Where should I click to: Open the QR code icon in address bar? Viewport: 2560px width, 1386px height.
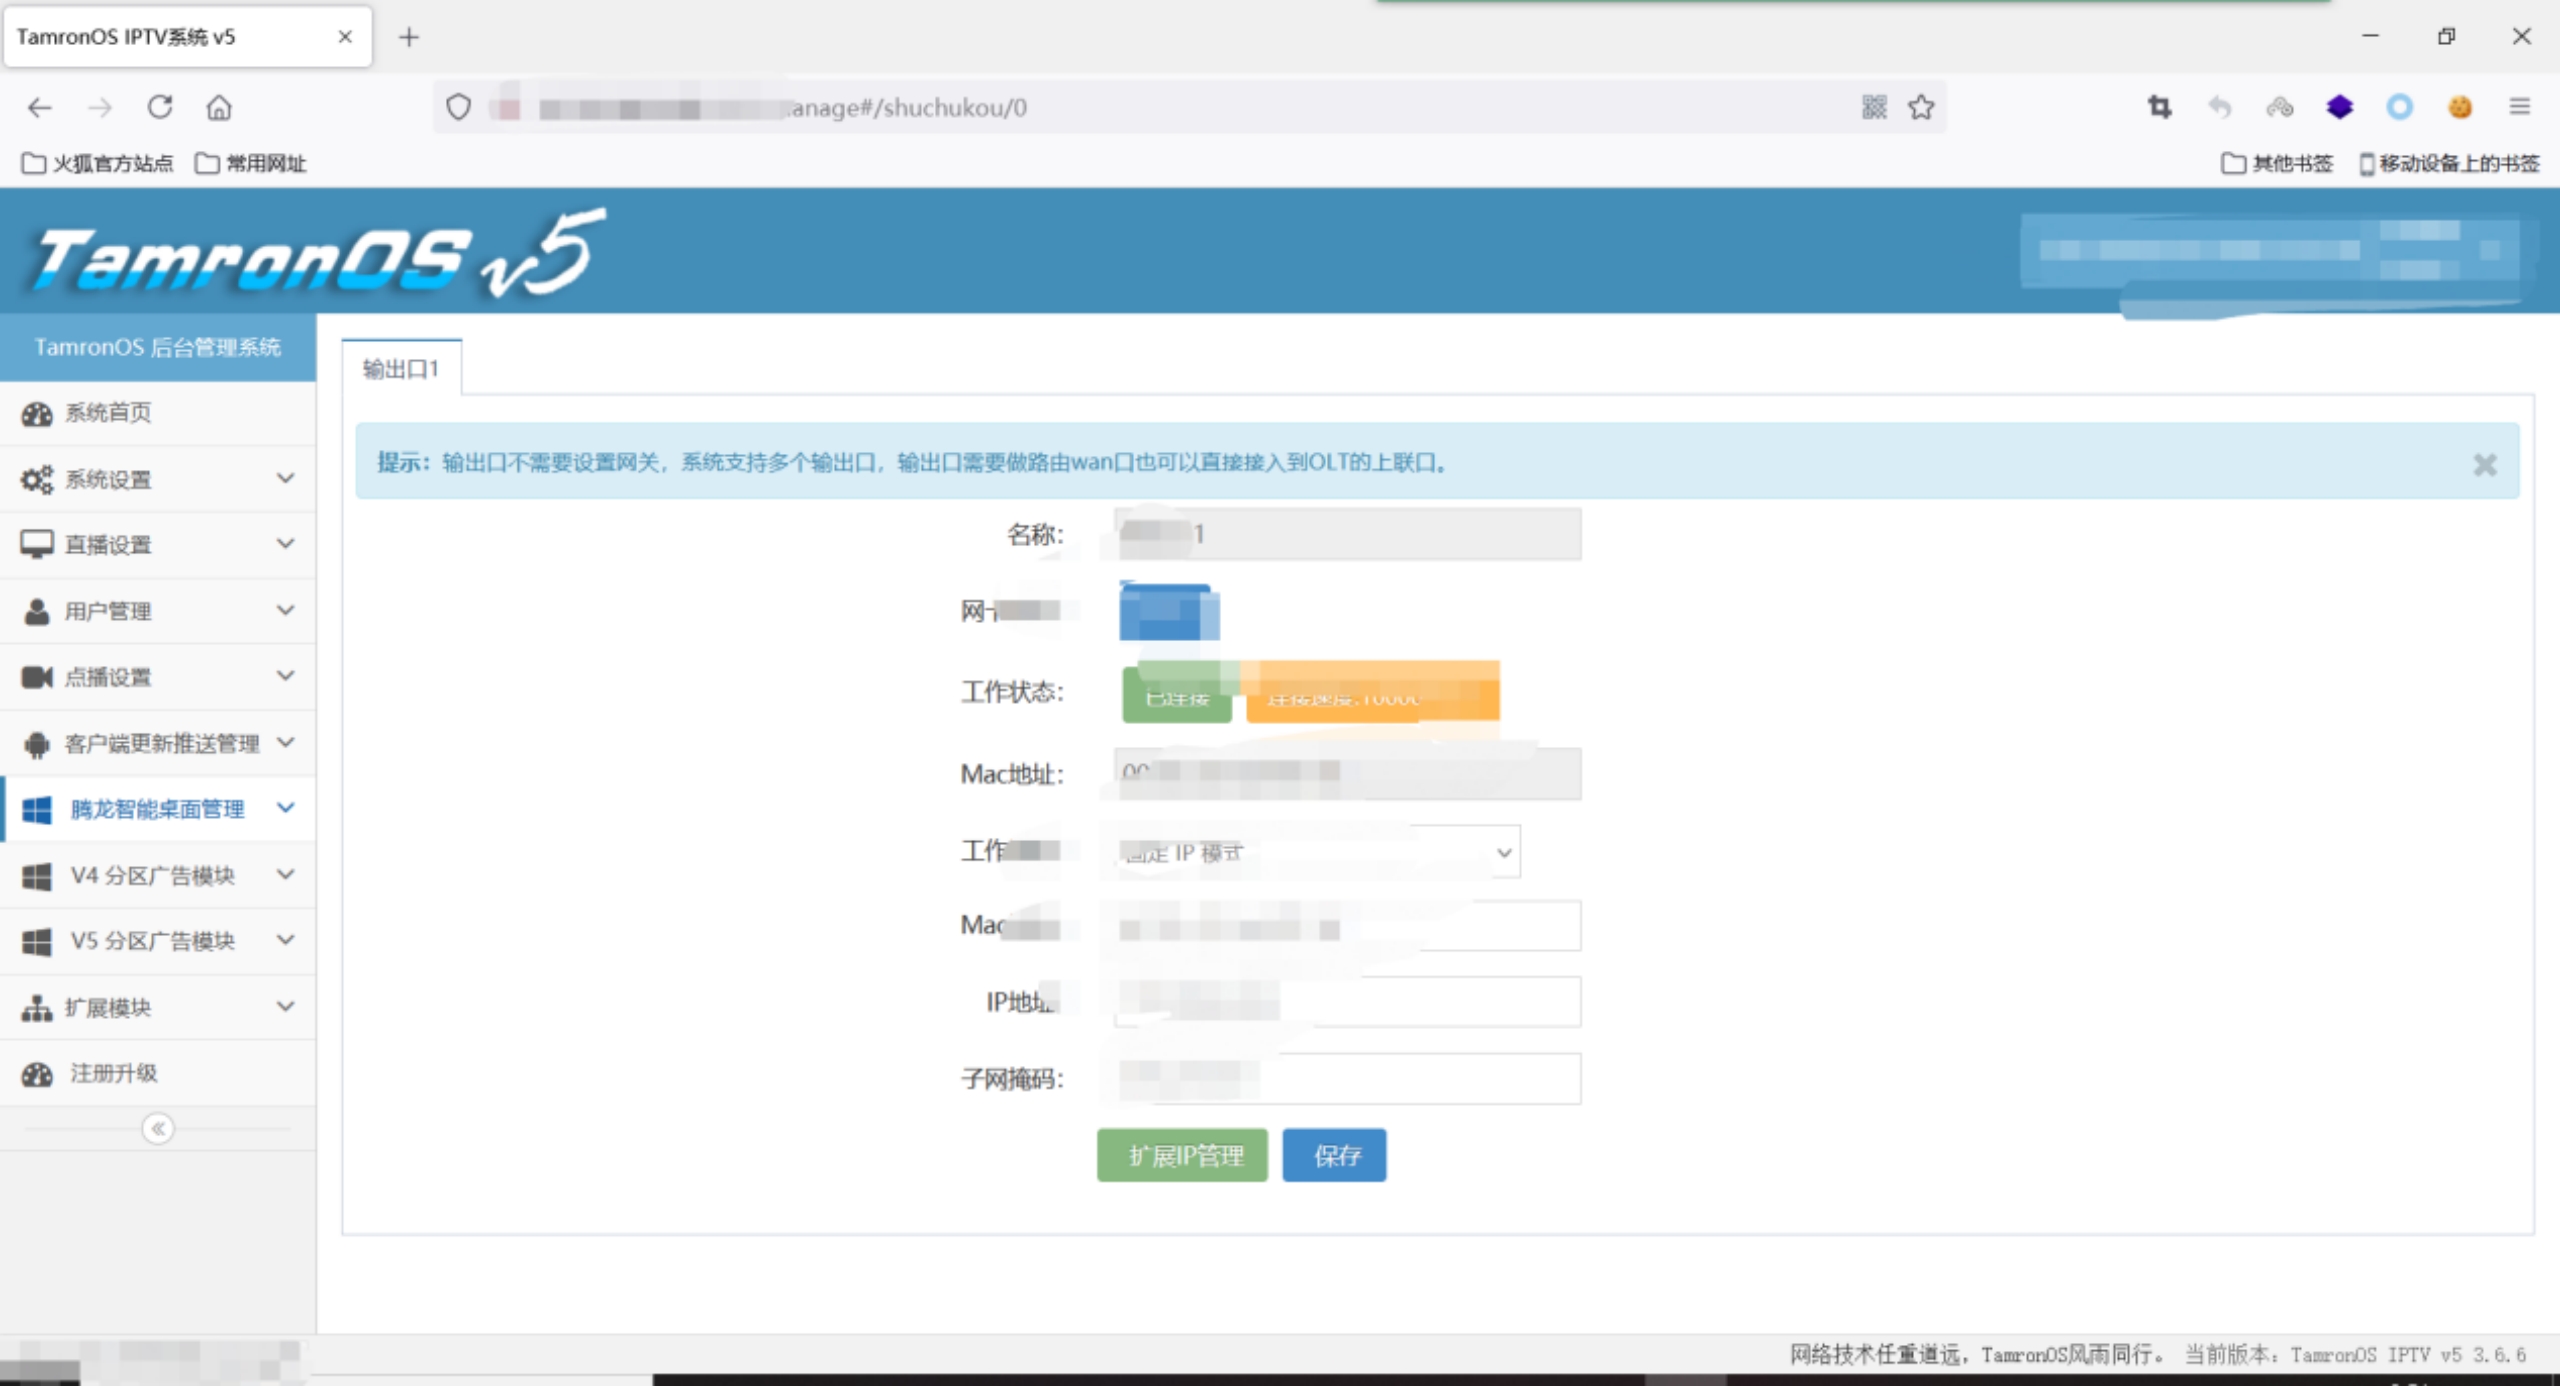(1874, 107)
